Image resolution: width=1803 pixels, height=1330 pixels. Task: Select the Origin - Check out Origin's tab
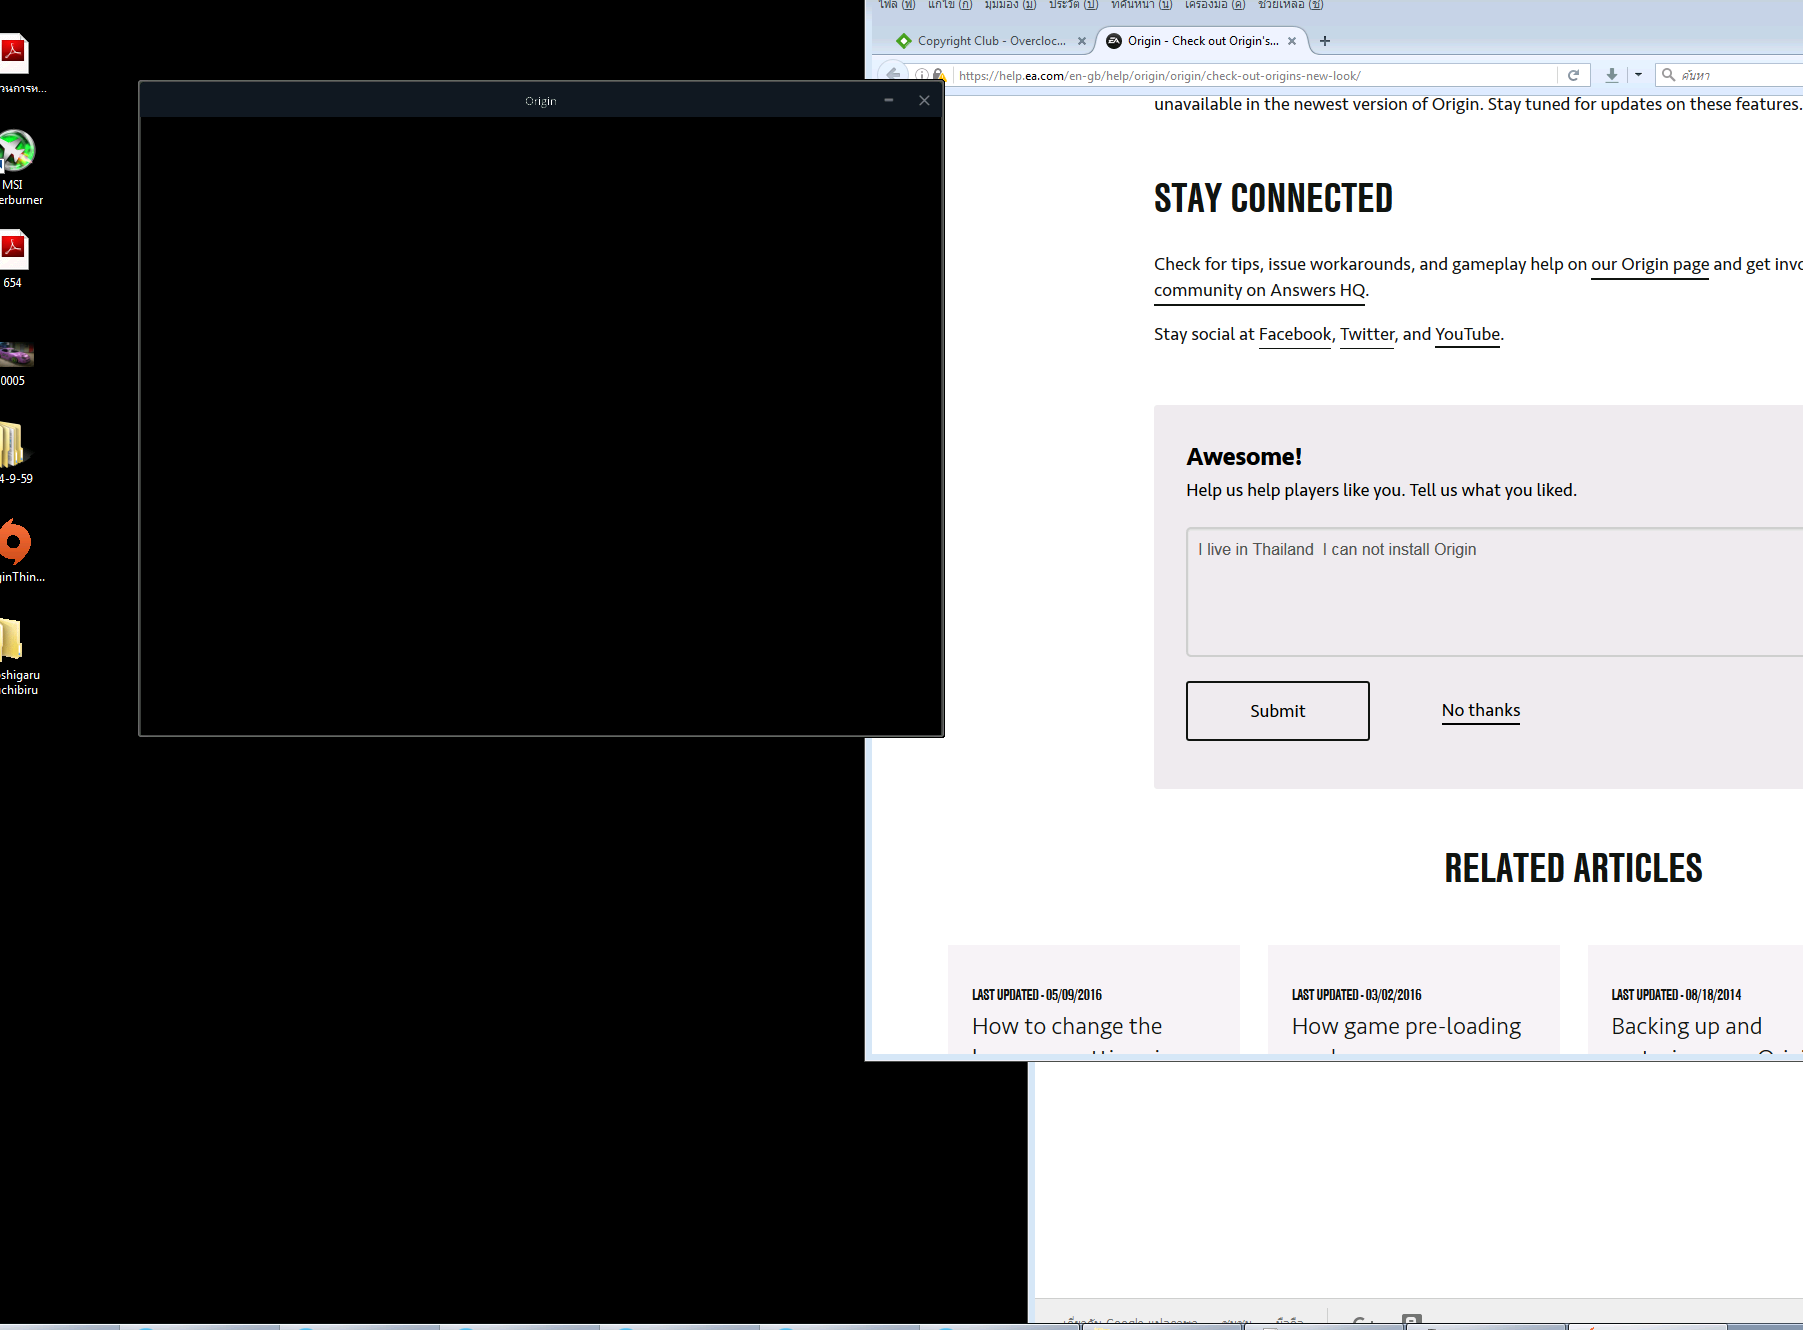pyautogui.click(x=1200, y=41)
